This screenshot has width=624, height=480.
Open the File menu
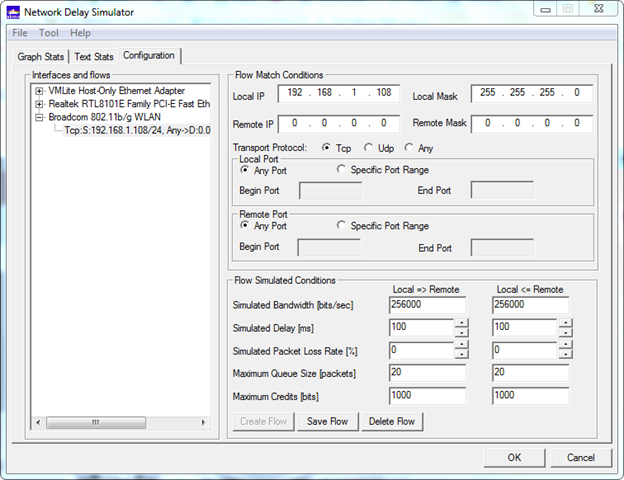(x=20, y=33)
